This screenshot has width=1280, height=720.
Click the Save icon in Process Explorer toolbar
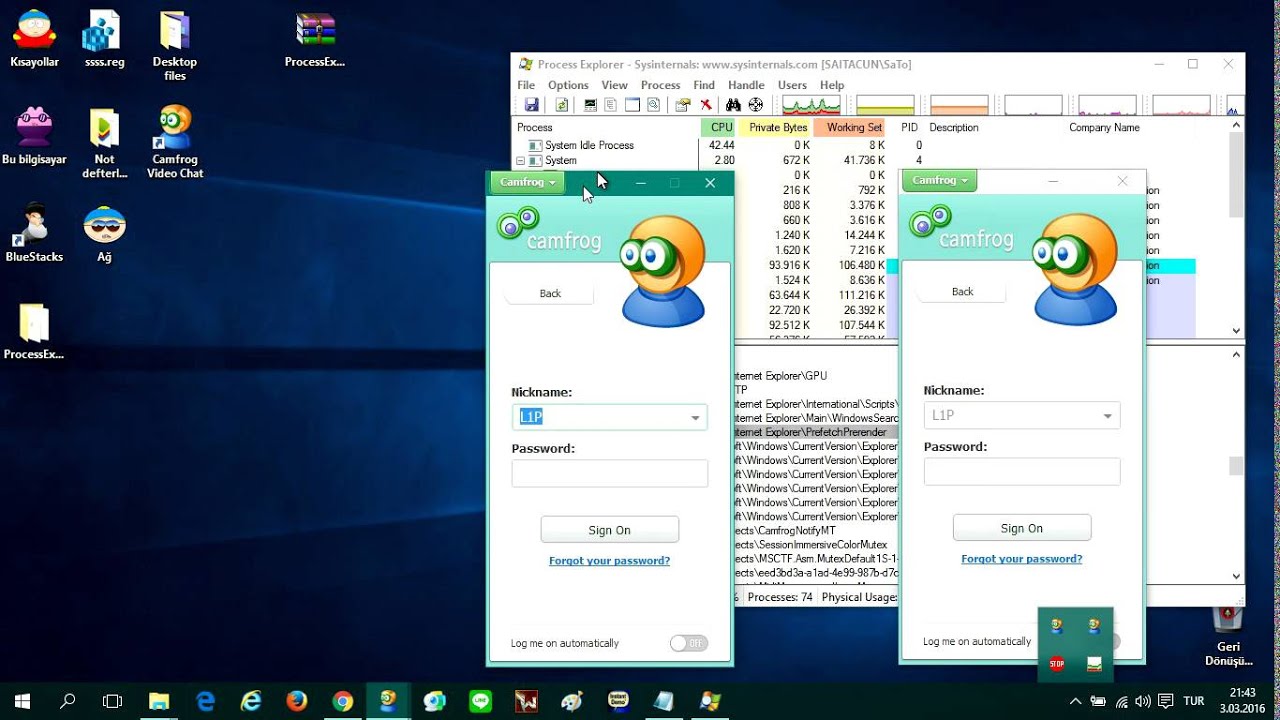point(531,105)
